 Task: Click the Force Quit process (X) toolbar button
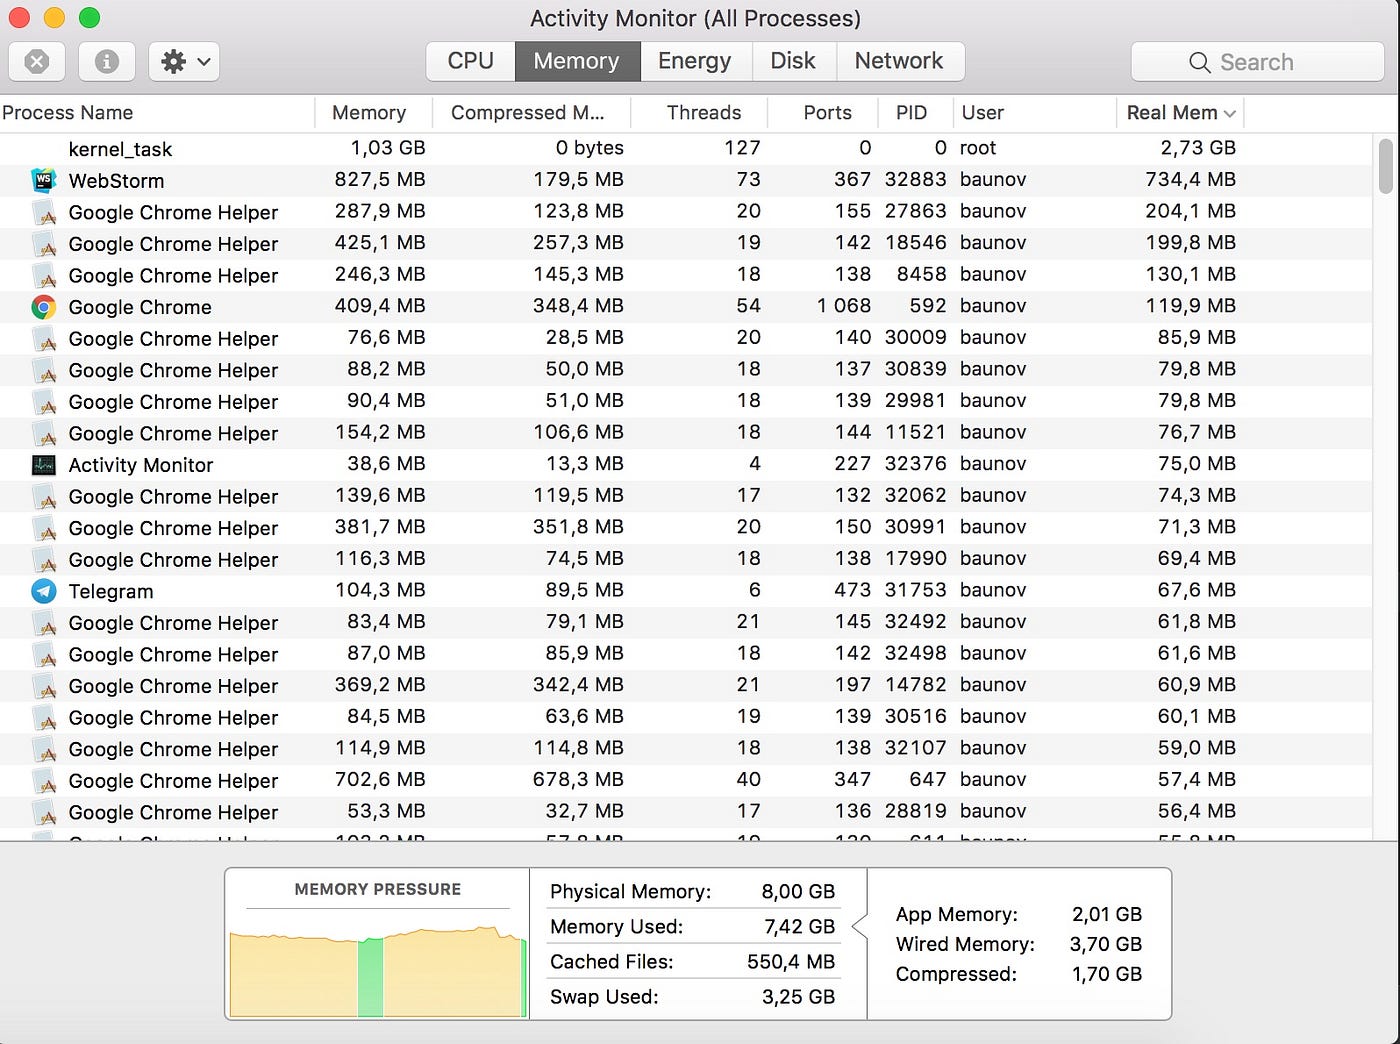(x=37, y=62)
